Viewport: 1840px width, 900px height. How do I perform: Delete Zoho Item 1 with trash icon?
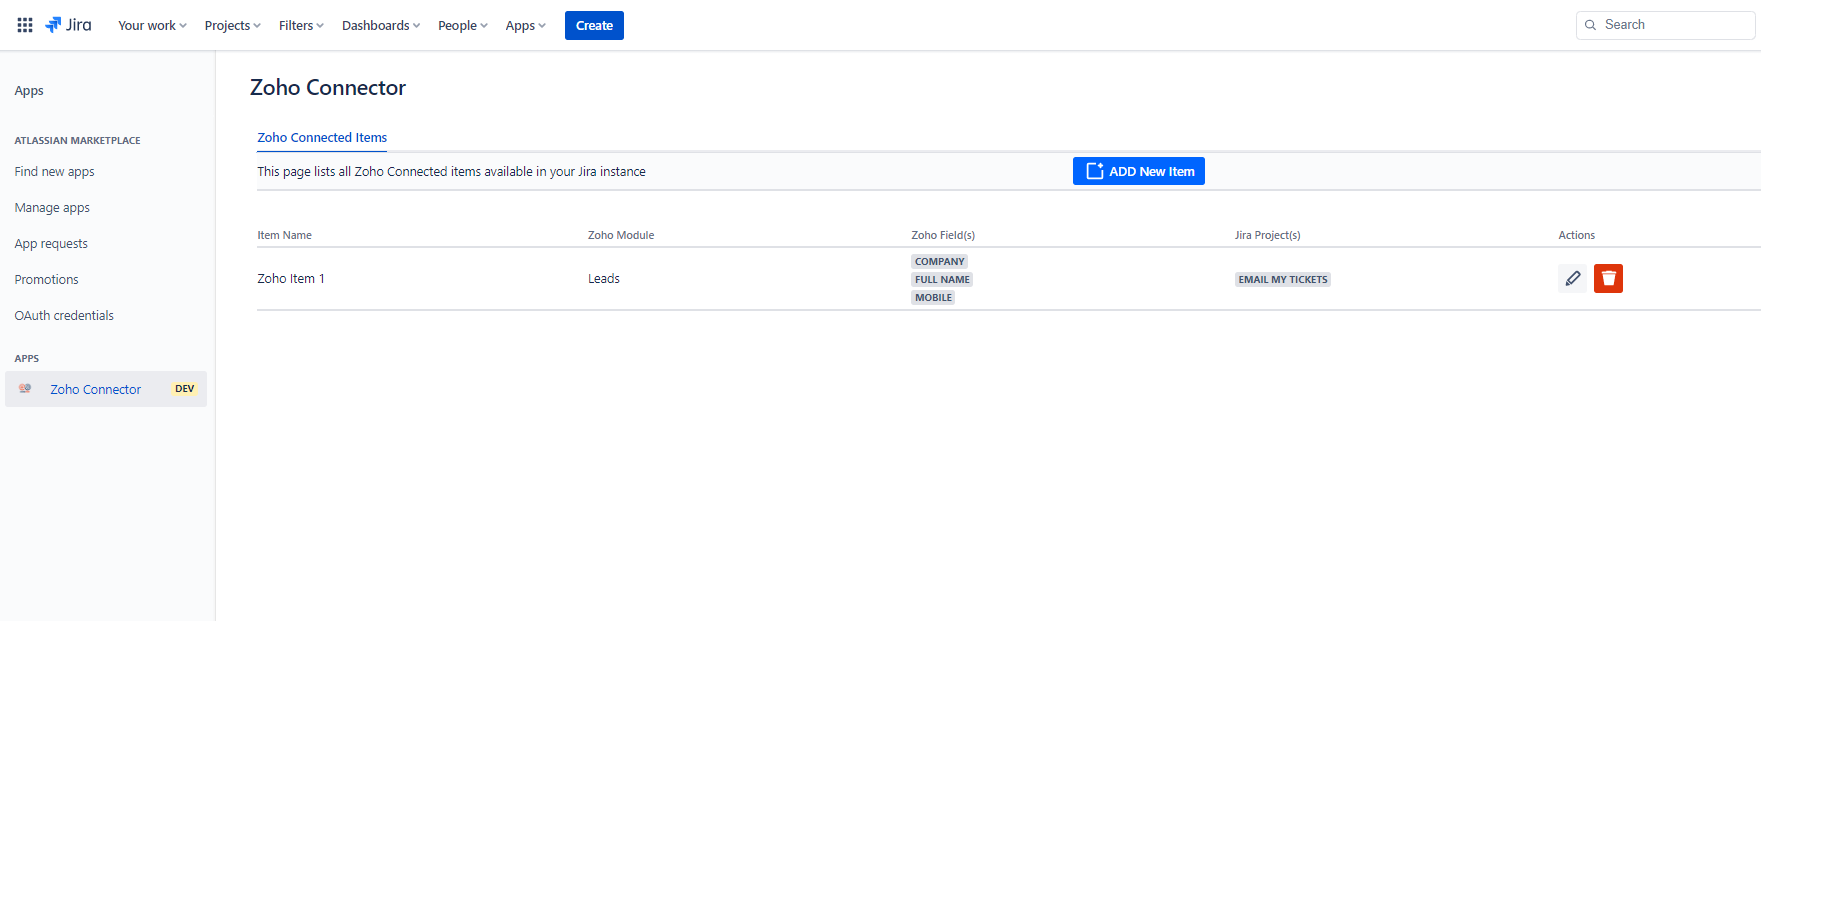(1608, 278)
